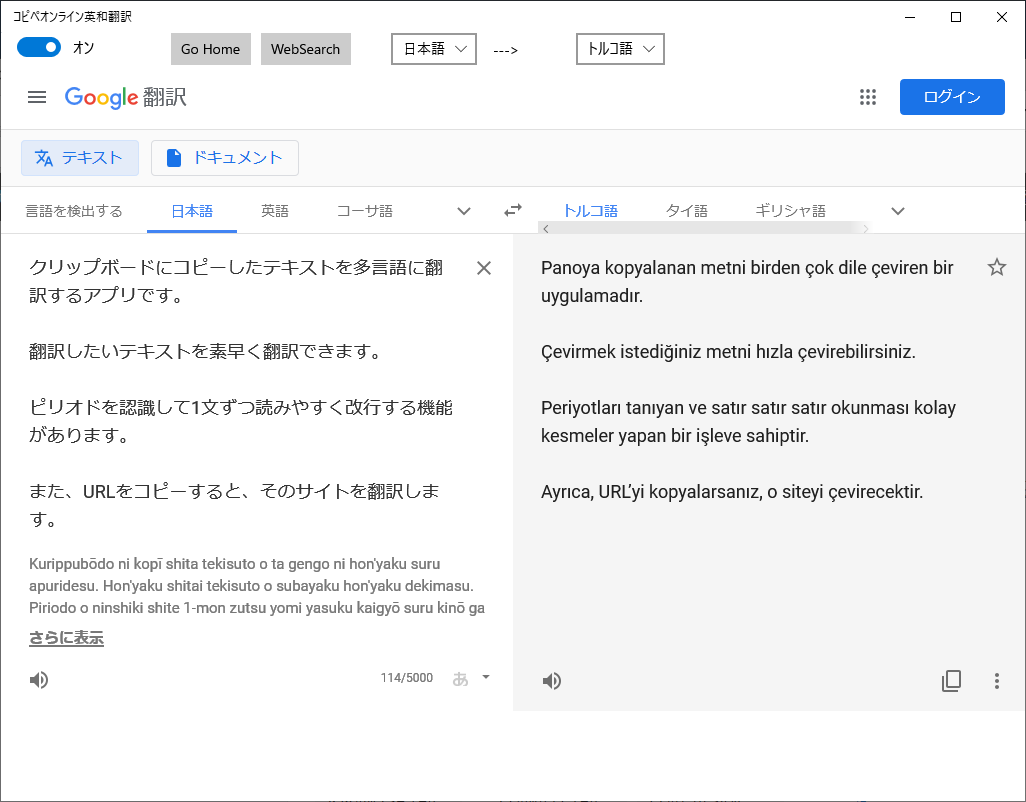Click the ログイン button

tap(952, 97)
